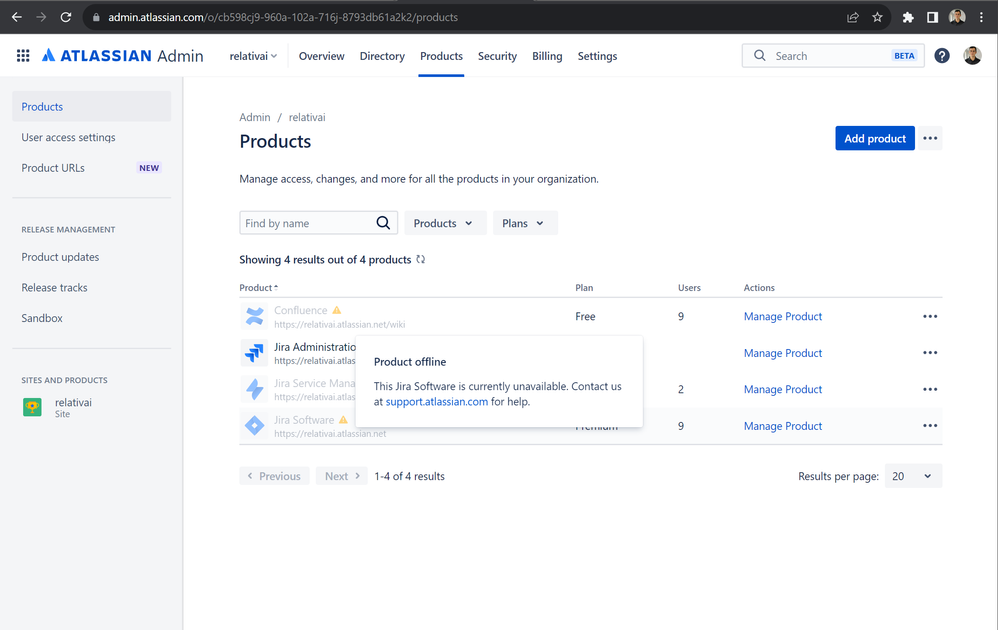Open support.atlassian.com link in tooltip

pyautogui.click(x=437, y=402)
